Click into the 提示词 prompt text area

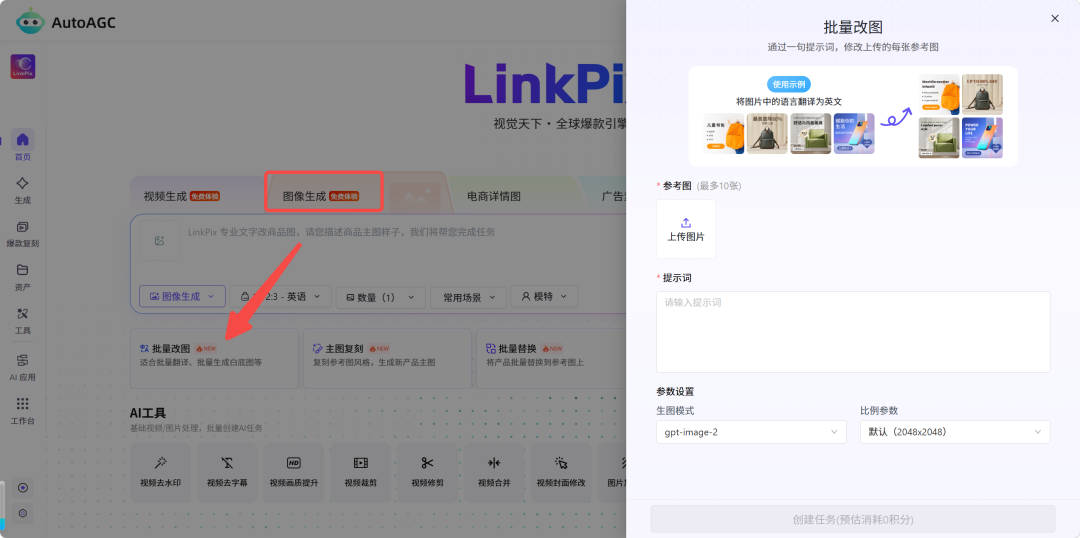coord(853,332)
